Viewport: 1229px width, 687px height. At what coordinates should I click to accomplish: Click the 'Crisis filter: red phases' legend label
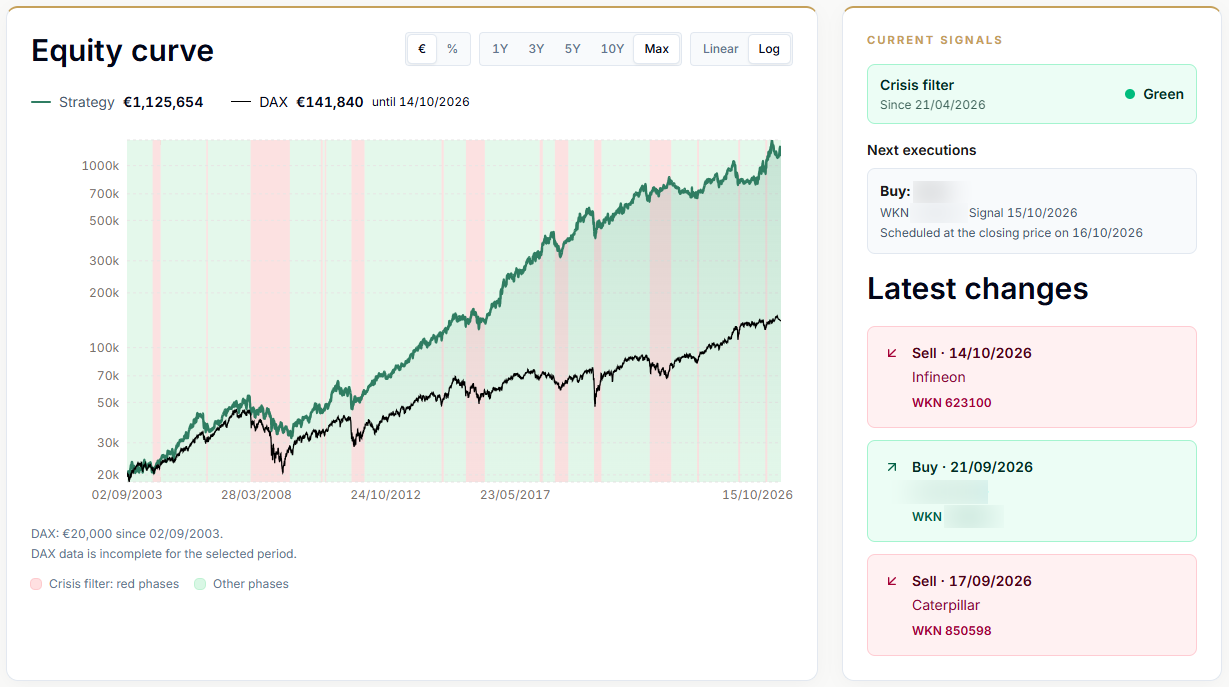pyautogui.click(x=114, y=584)
